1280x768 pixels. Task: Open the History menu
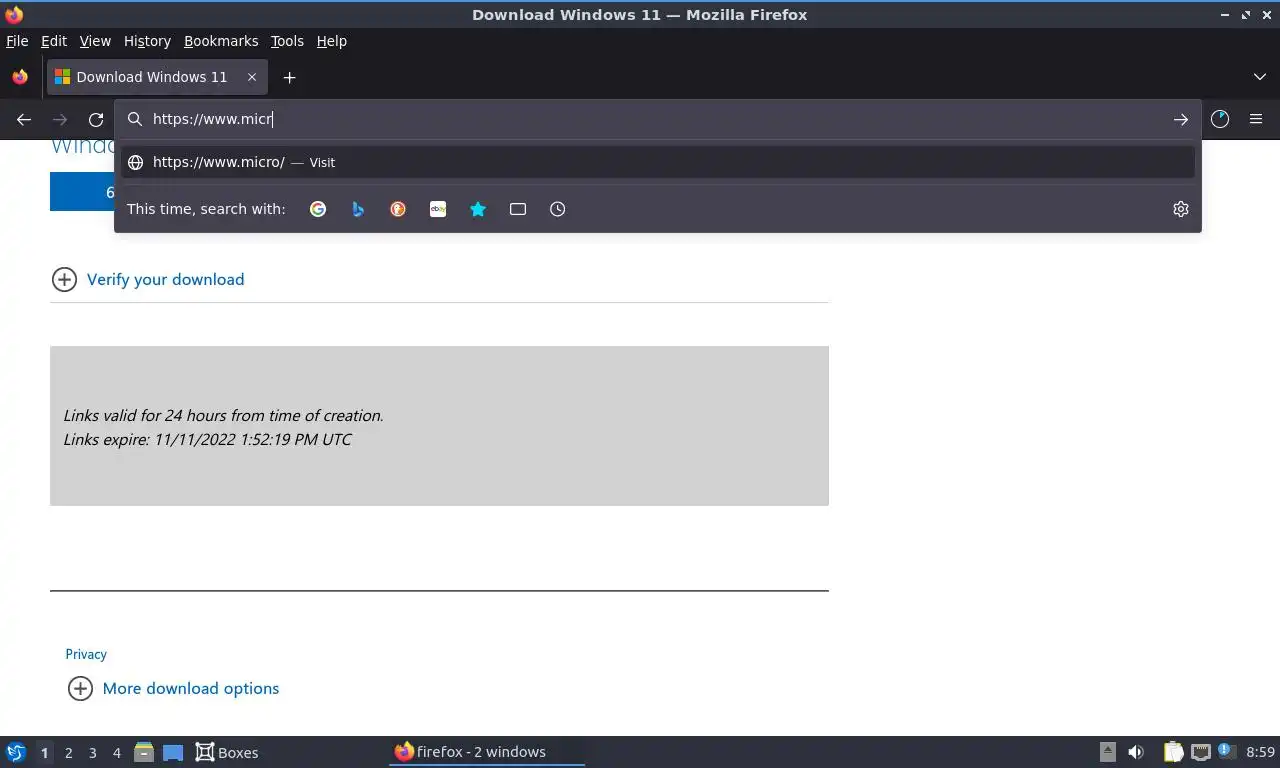coord(147,41)
